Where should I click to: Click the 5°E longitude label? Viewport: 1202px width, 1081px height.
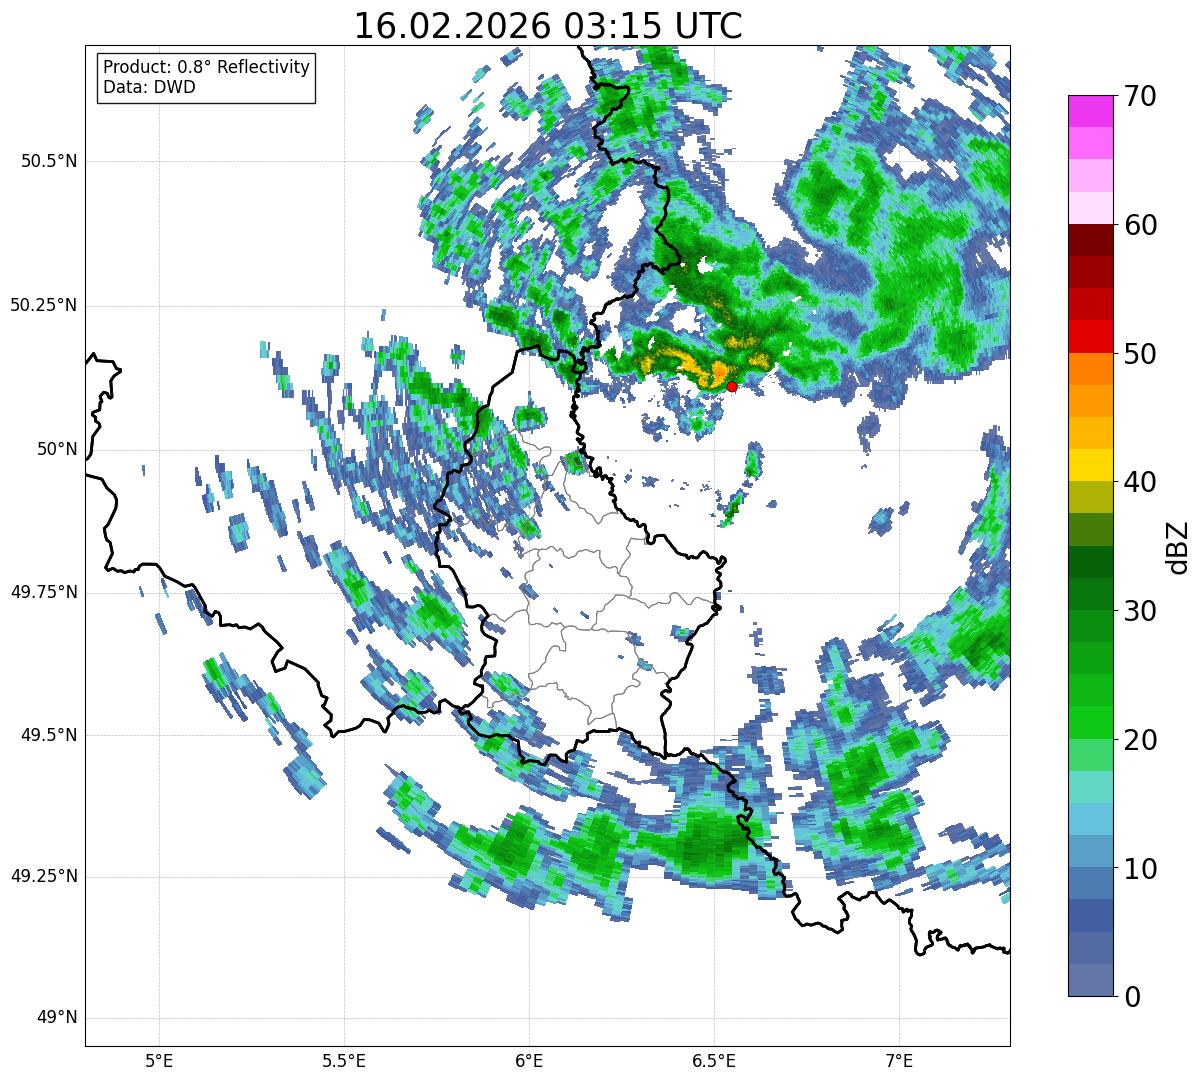click(159, 1060)
